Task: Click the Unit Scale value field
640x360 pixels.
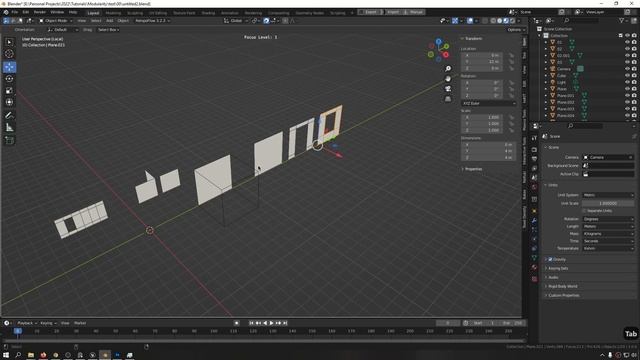Action: click(x=608, y=203)
